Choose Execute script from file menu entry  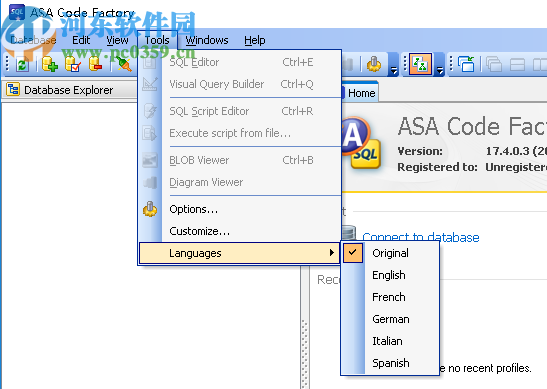pyautogui.click(x=240, y=133)
